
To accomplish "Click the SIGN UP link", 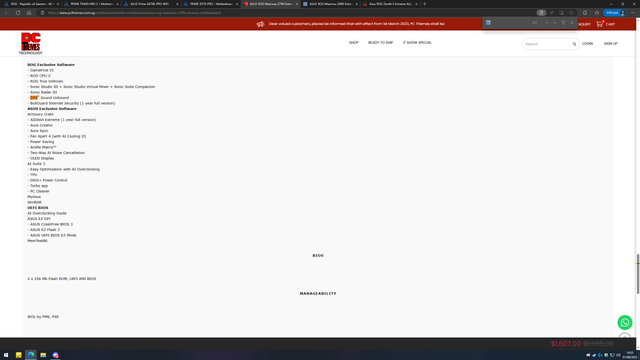I will click(x=611, y=44).
